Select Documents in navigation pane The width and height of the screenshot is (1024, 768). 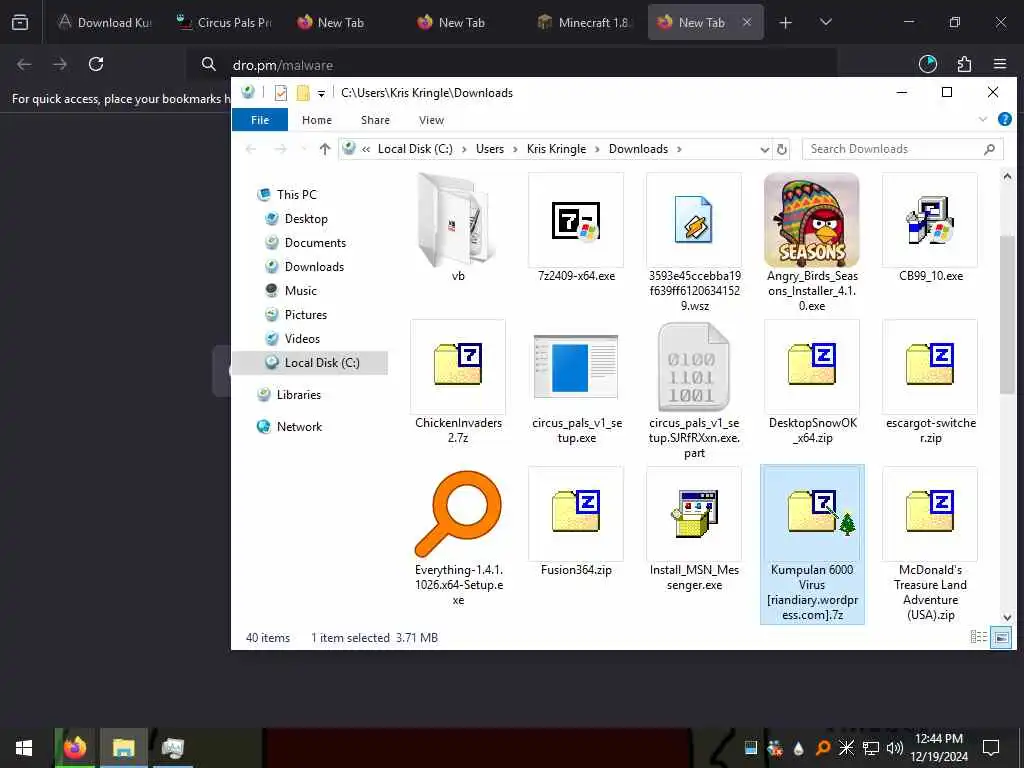coord(315,243)
